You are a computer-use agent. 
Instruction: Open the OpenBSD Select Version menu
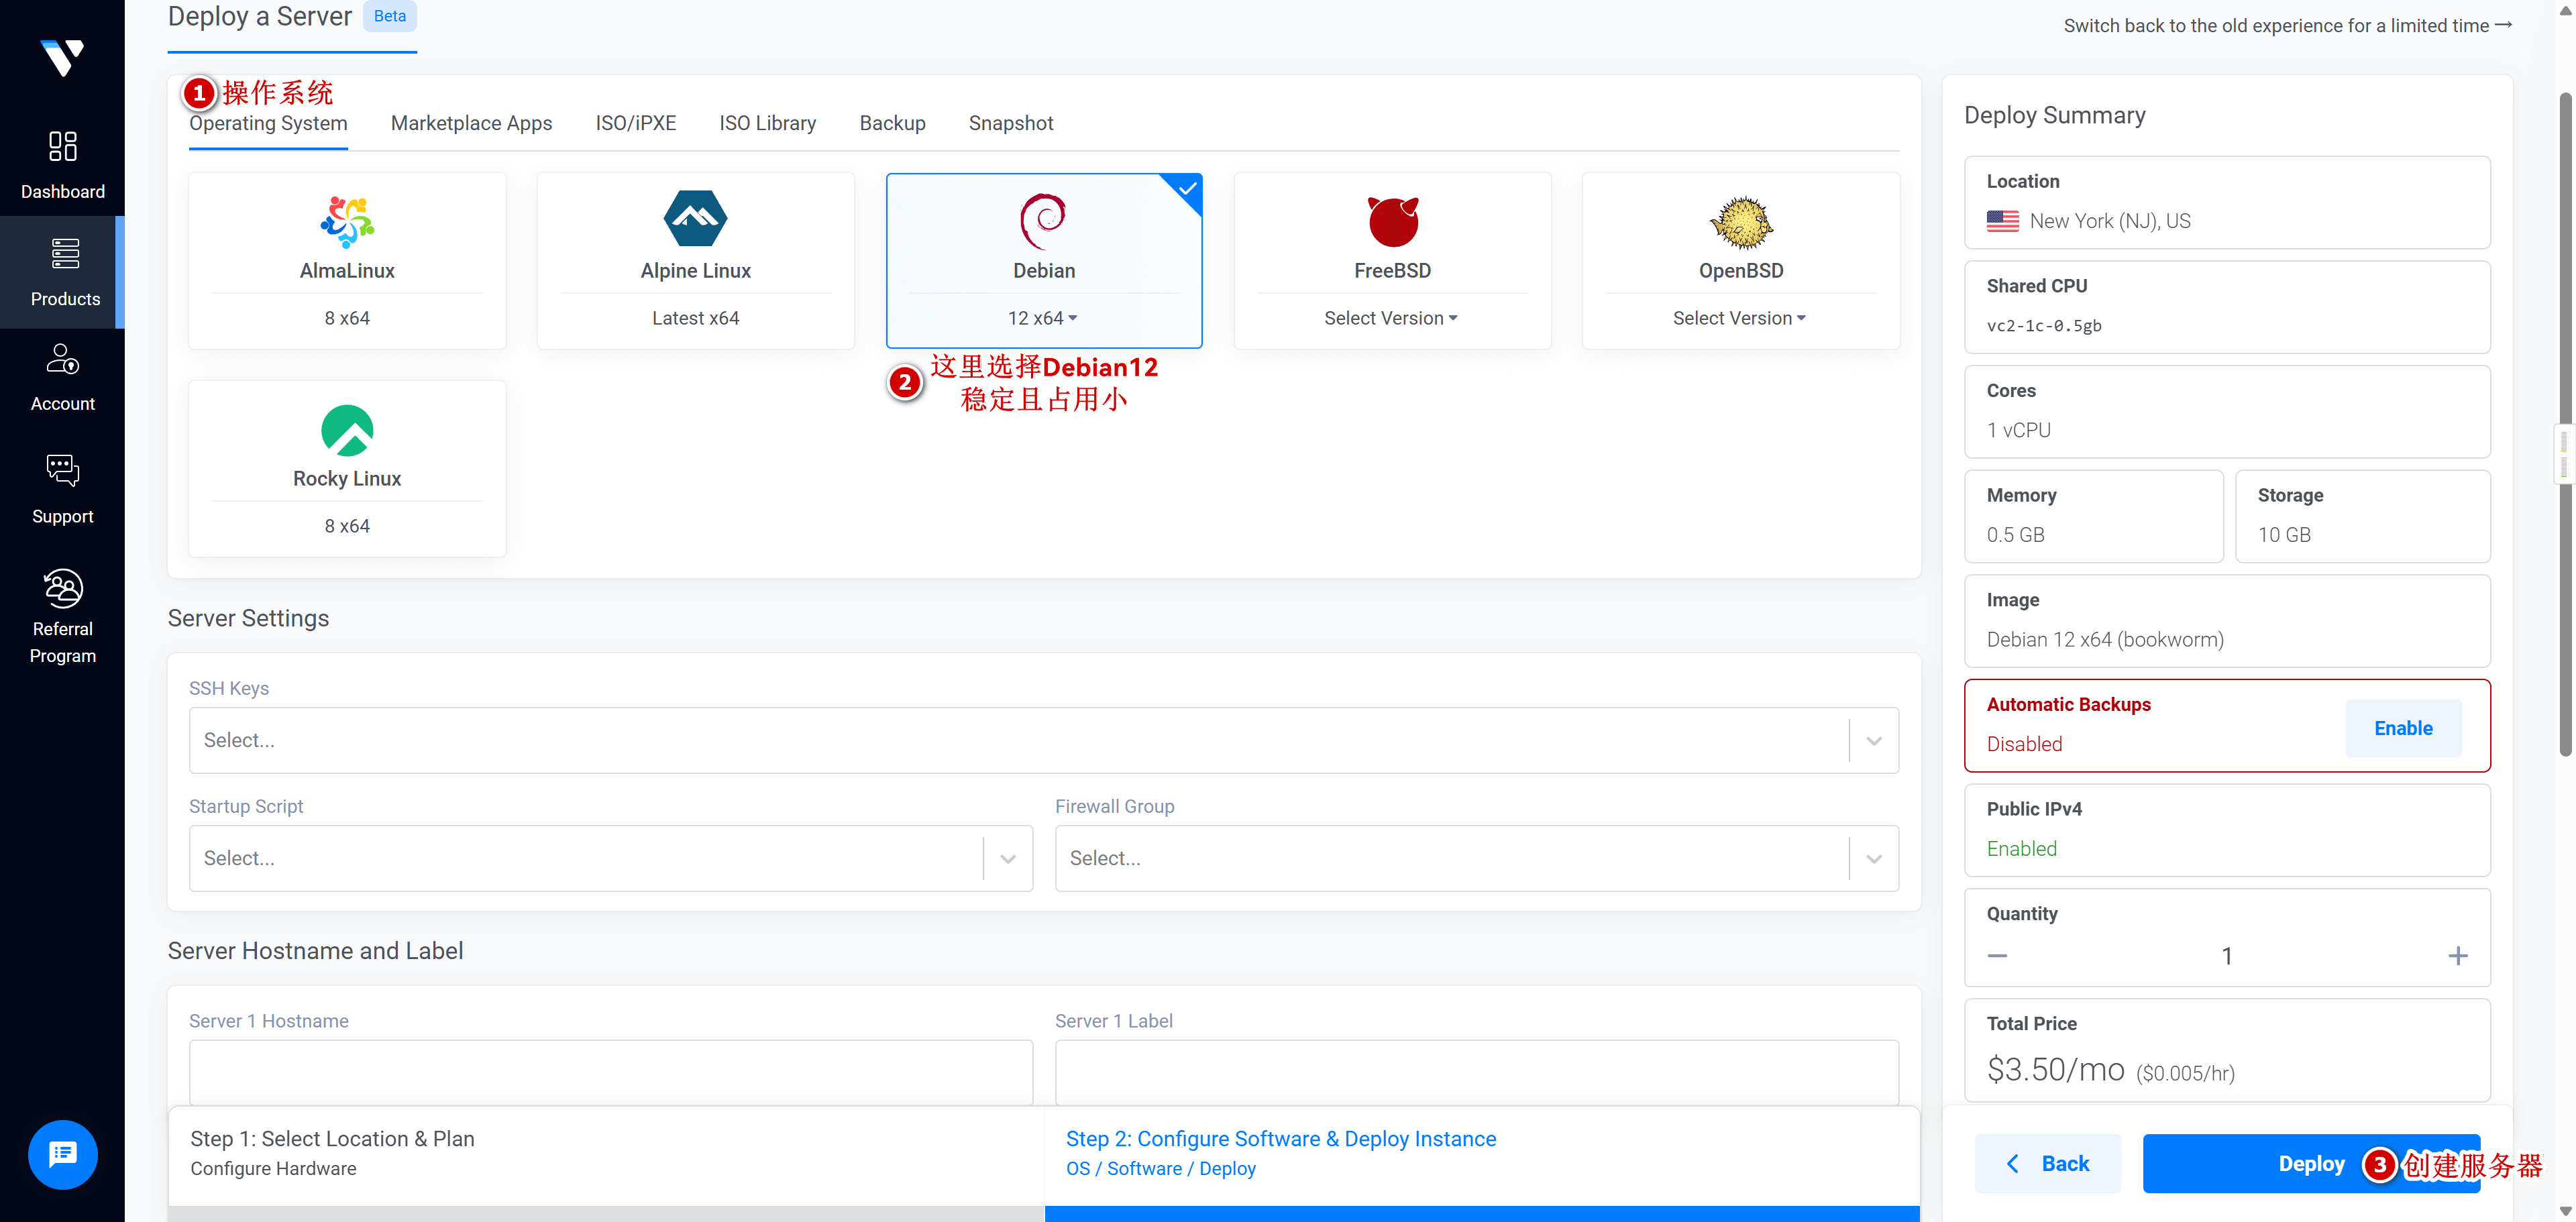(1740, 317)
